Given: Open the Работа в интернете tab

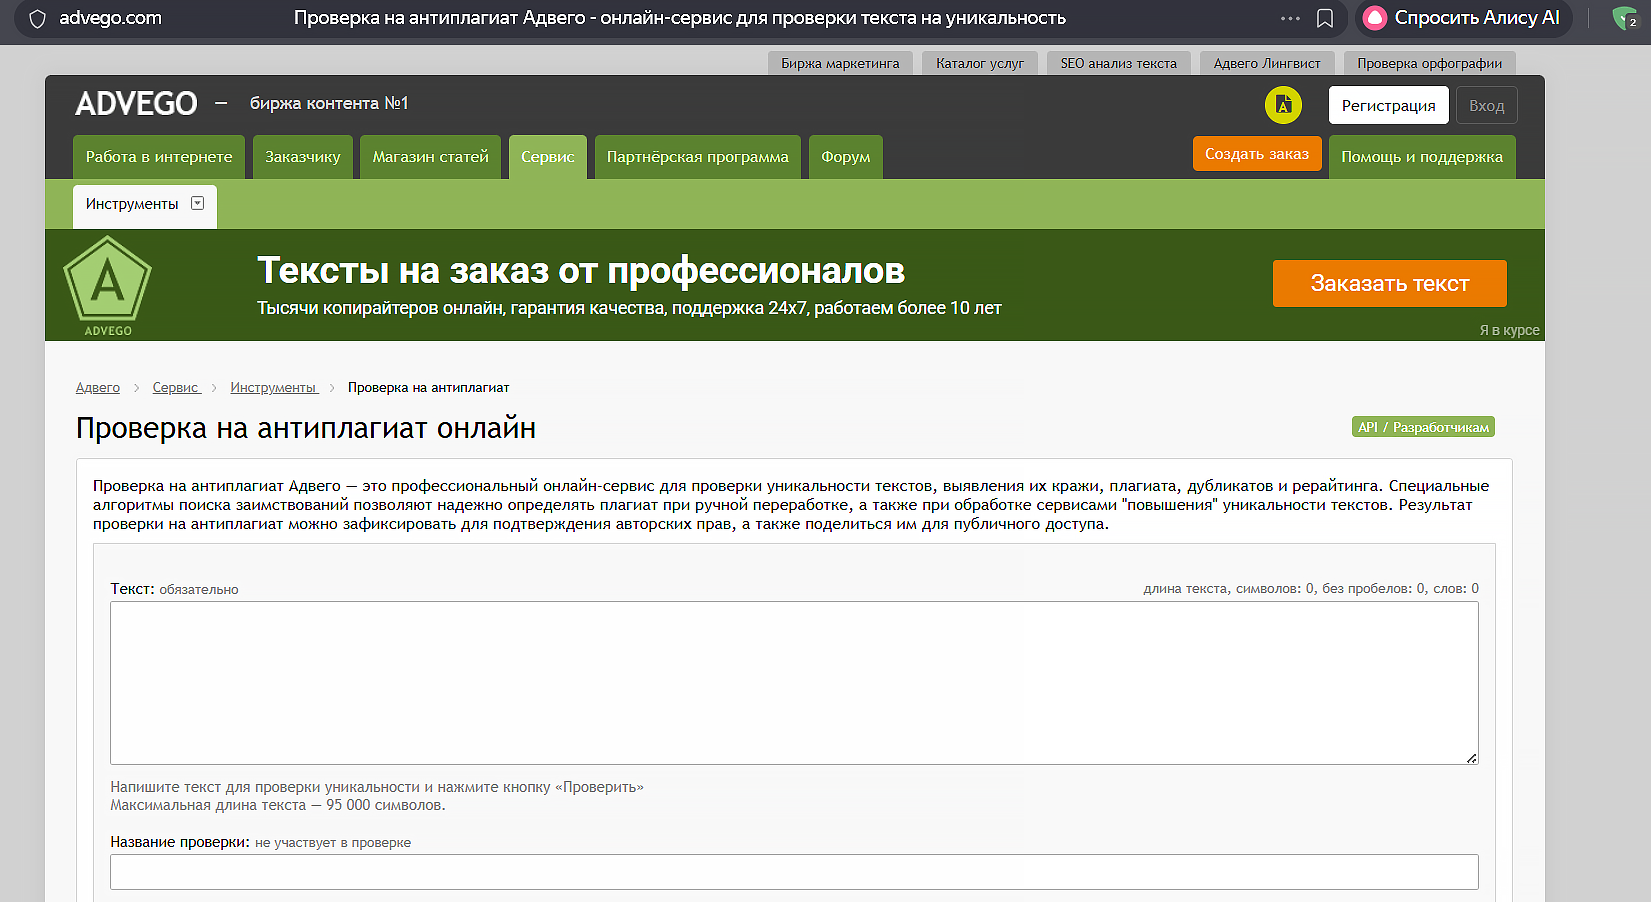Looking at the screenshot, I should 159,157.
